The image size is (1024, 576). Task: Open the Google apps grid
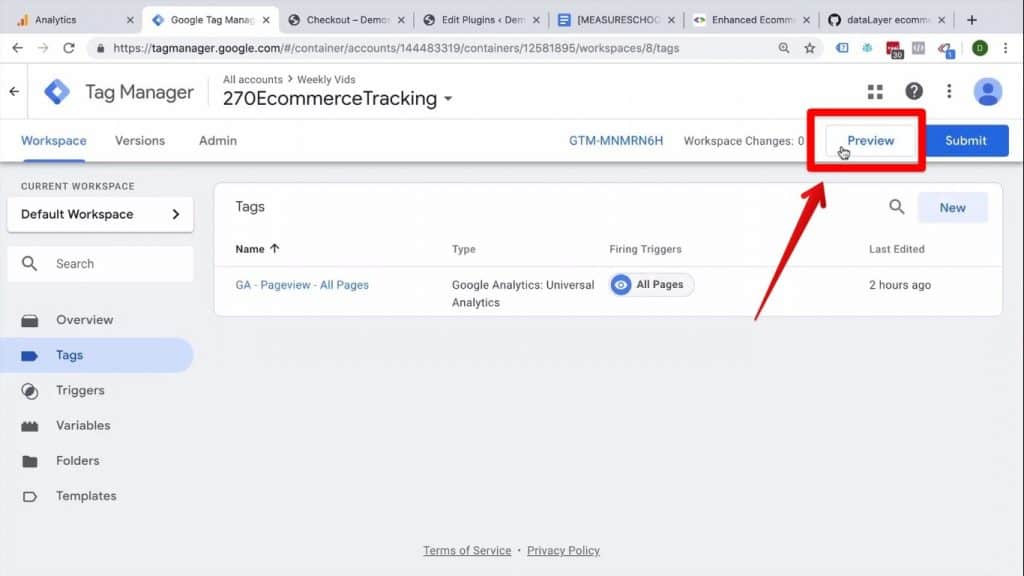point(875,91)
